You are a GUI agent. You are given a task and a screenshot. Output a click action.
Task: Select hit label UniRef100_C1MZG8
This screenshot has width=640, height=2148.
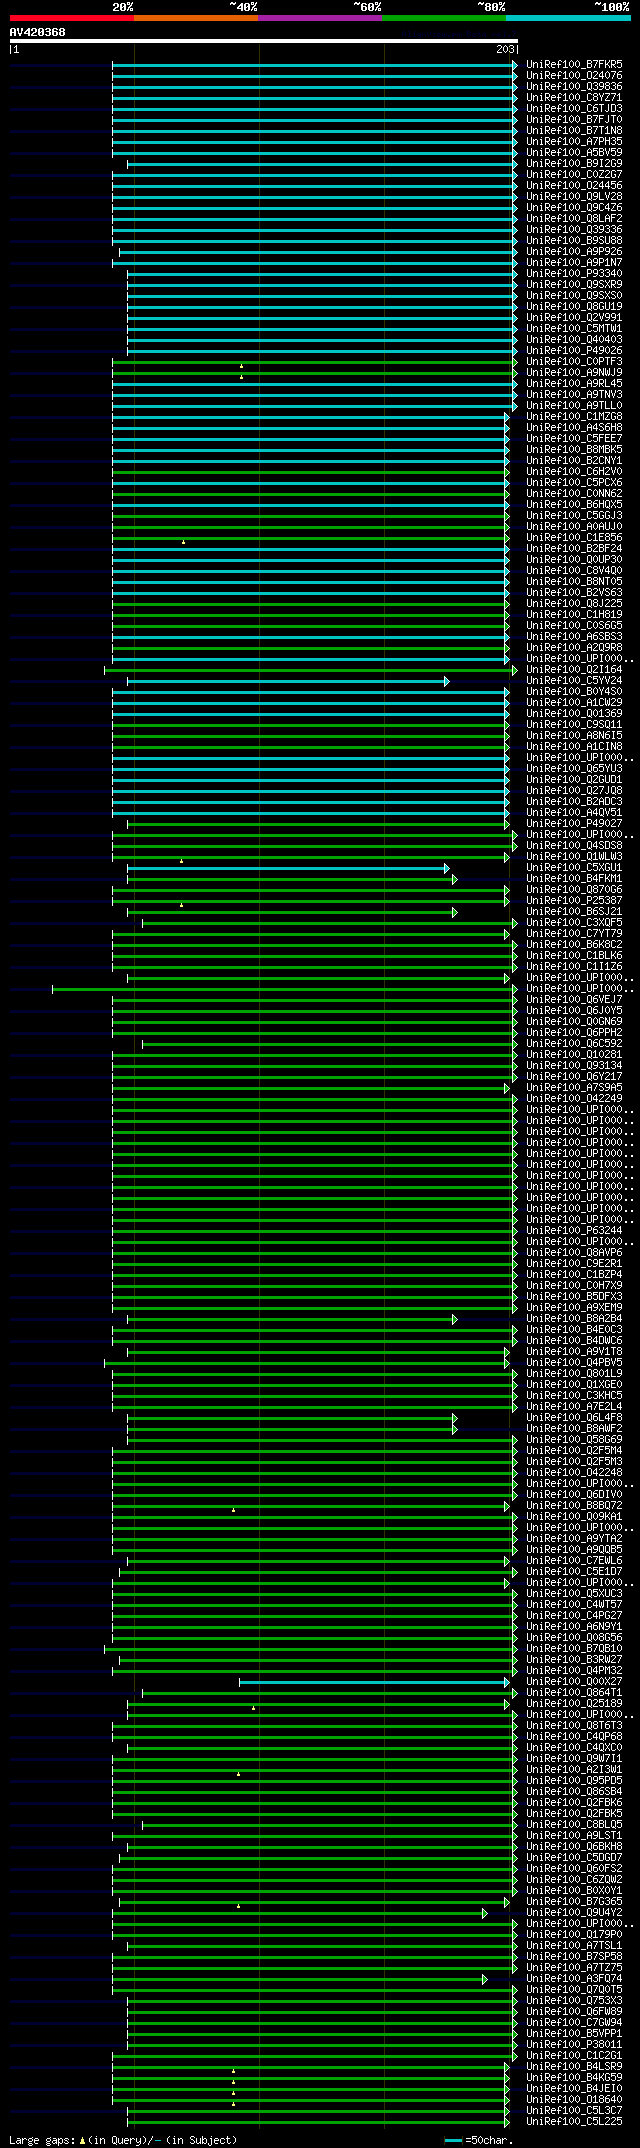(574, 417)
